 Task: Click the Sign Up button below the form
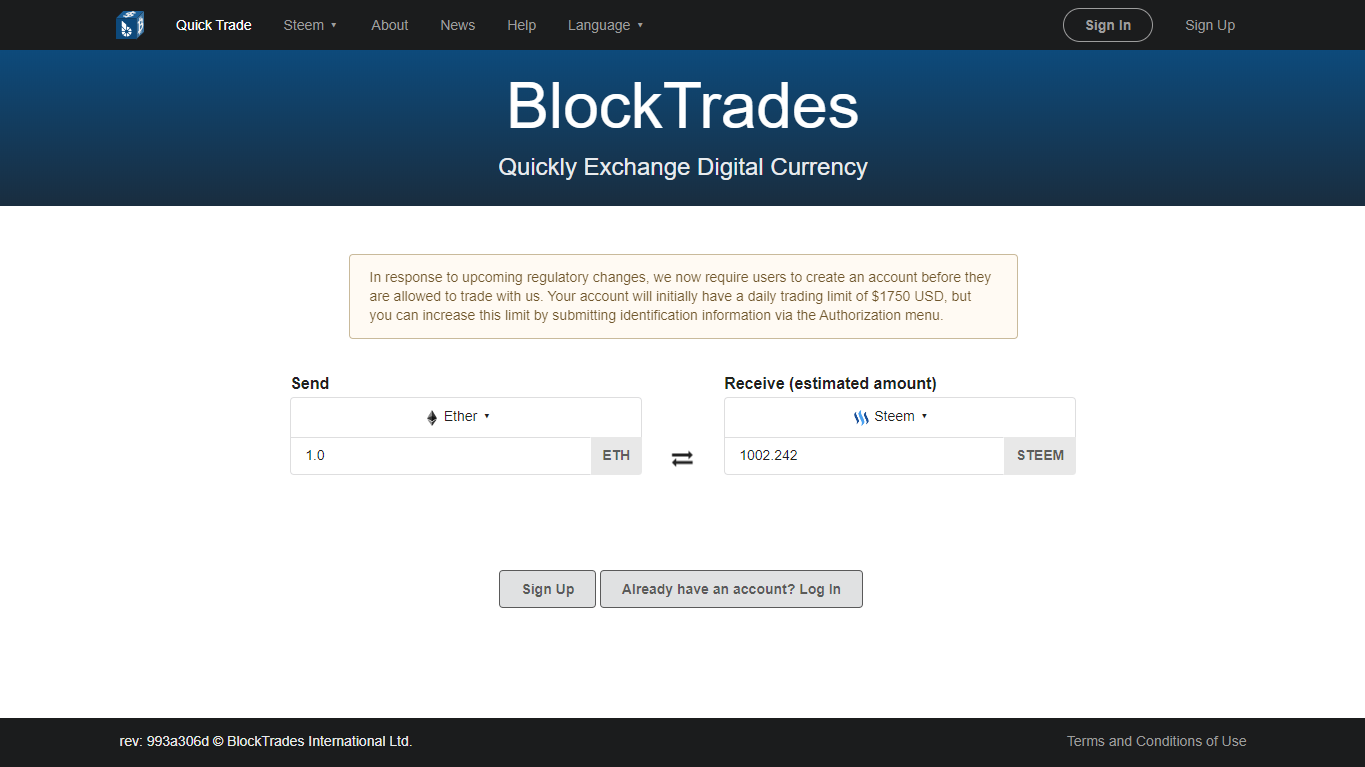point(548,589)
